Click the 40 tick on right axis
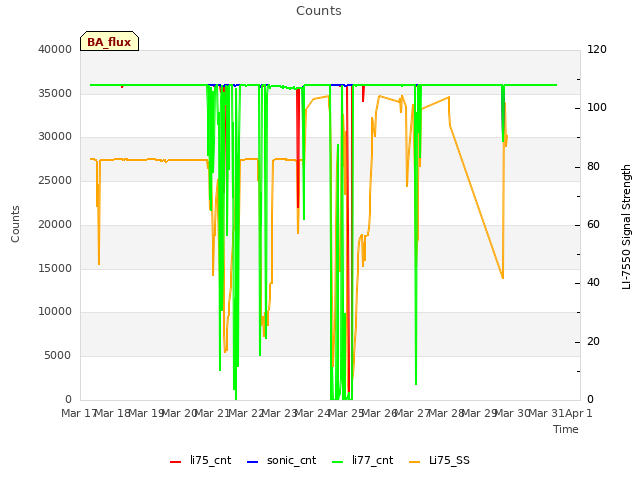The width and height of the screenshot is (640, 480). pos(593,282)
